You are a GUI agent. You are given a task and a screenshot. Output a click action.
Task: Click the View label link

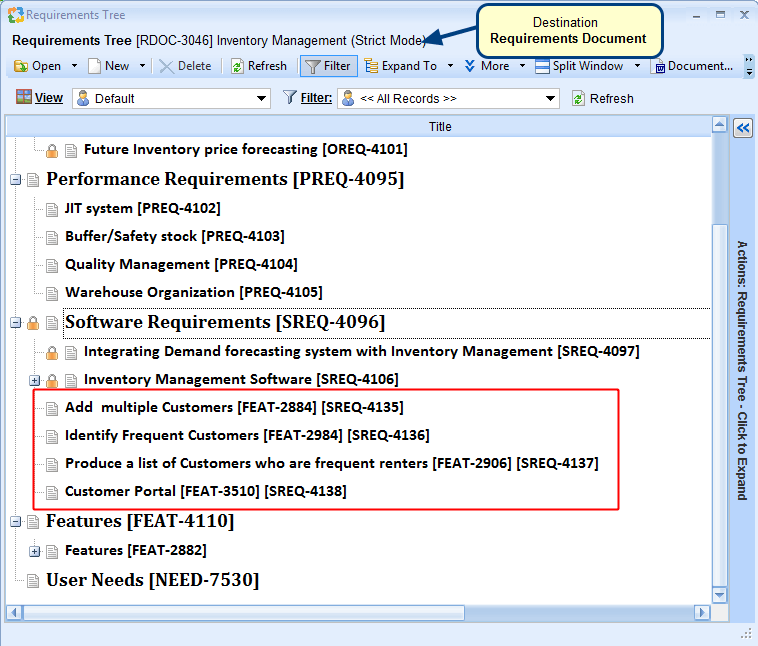pos(48,98)
